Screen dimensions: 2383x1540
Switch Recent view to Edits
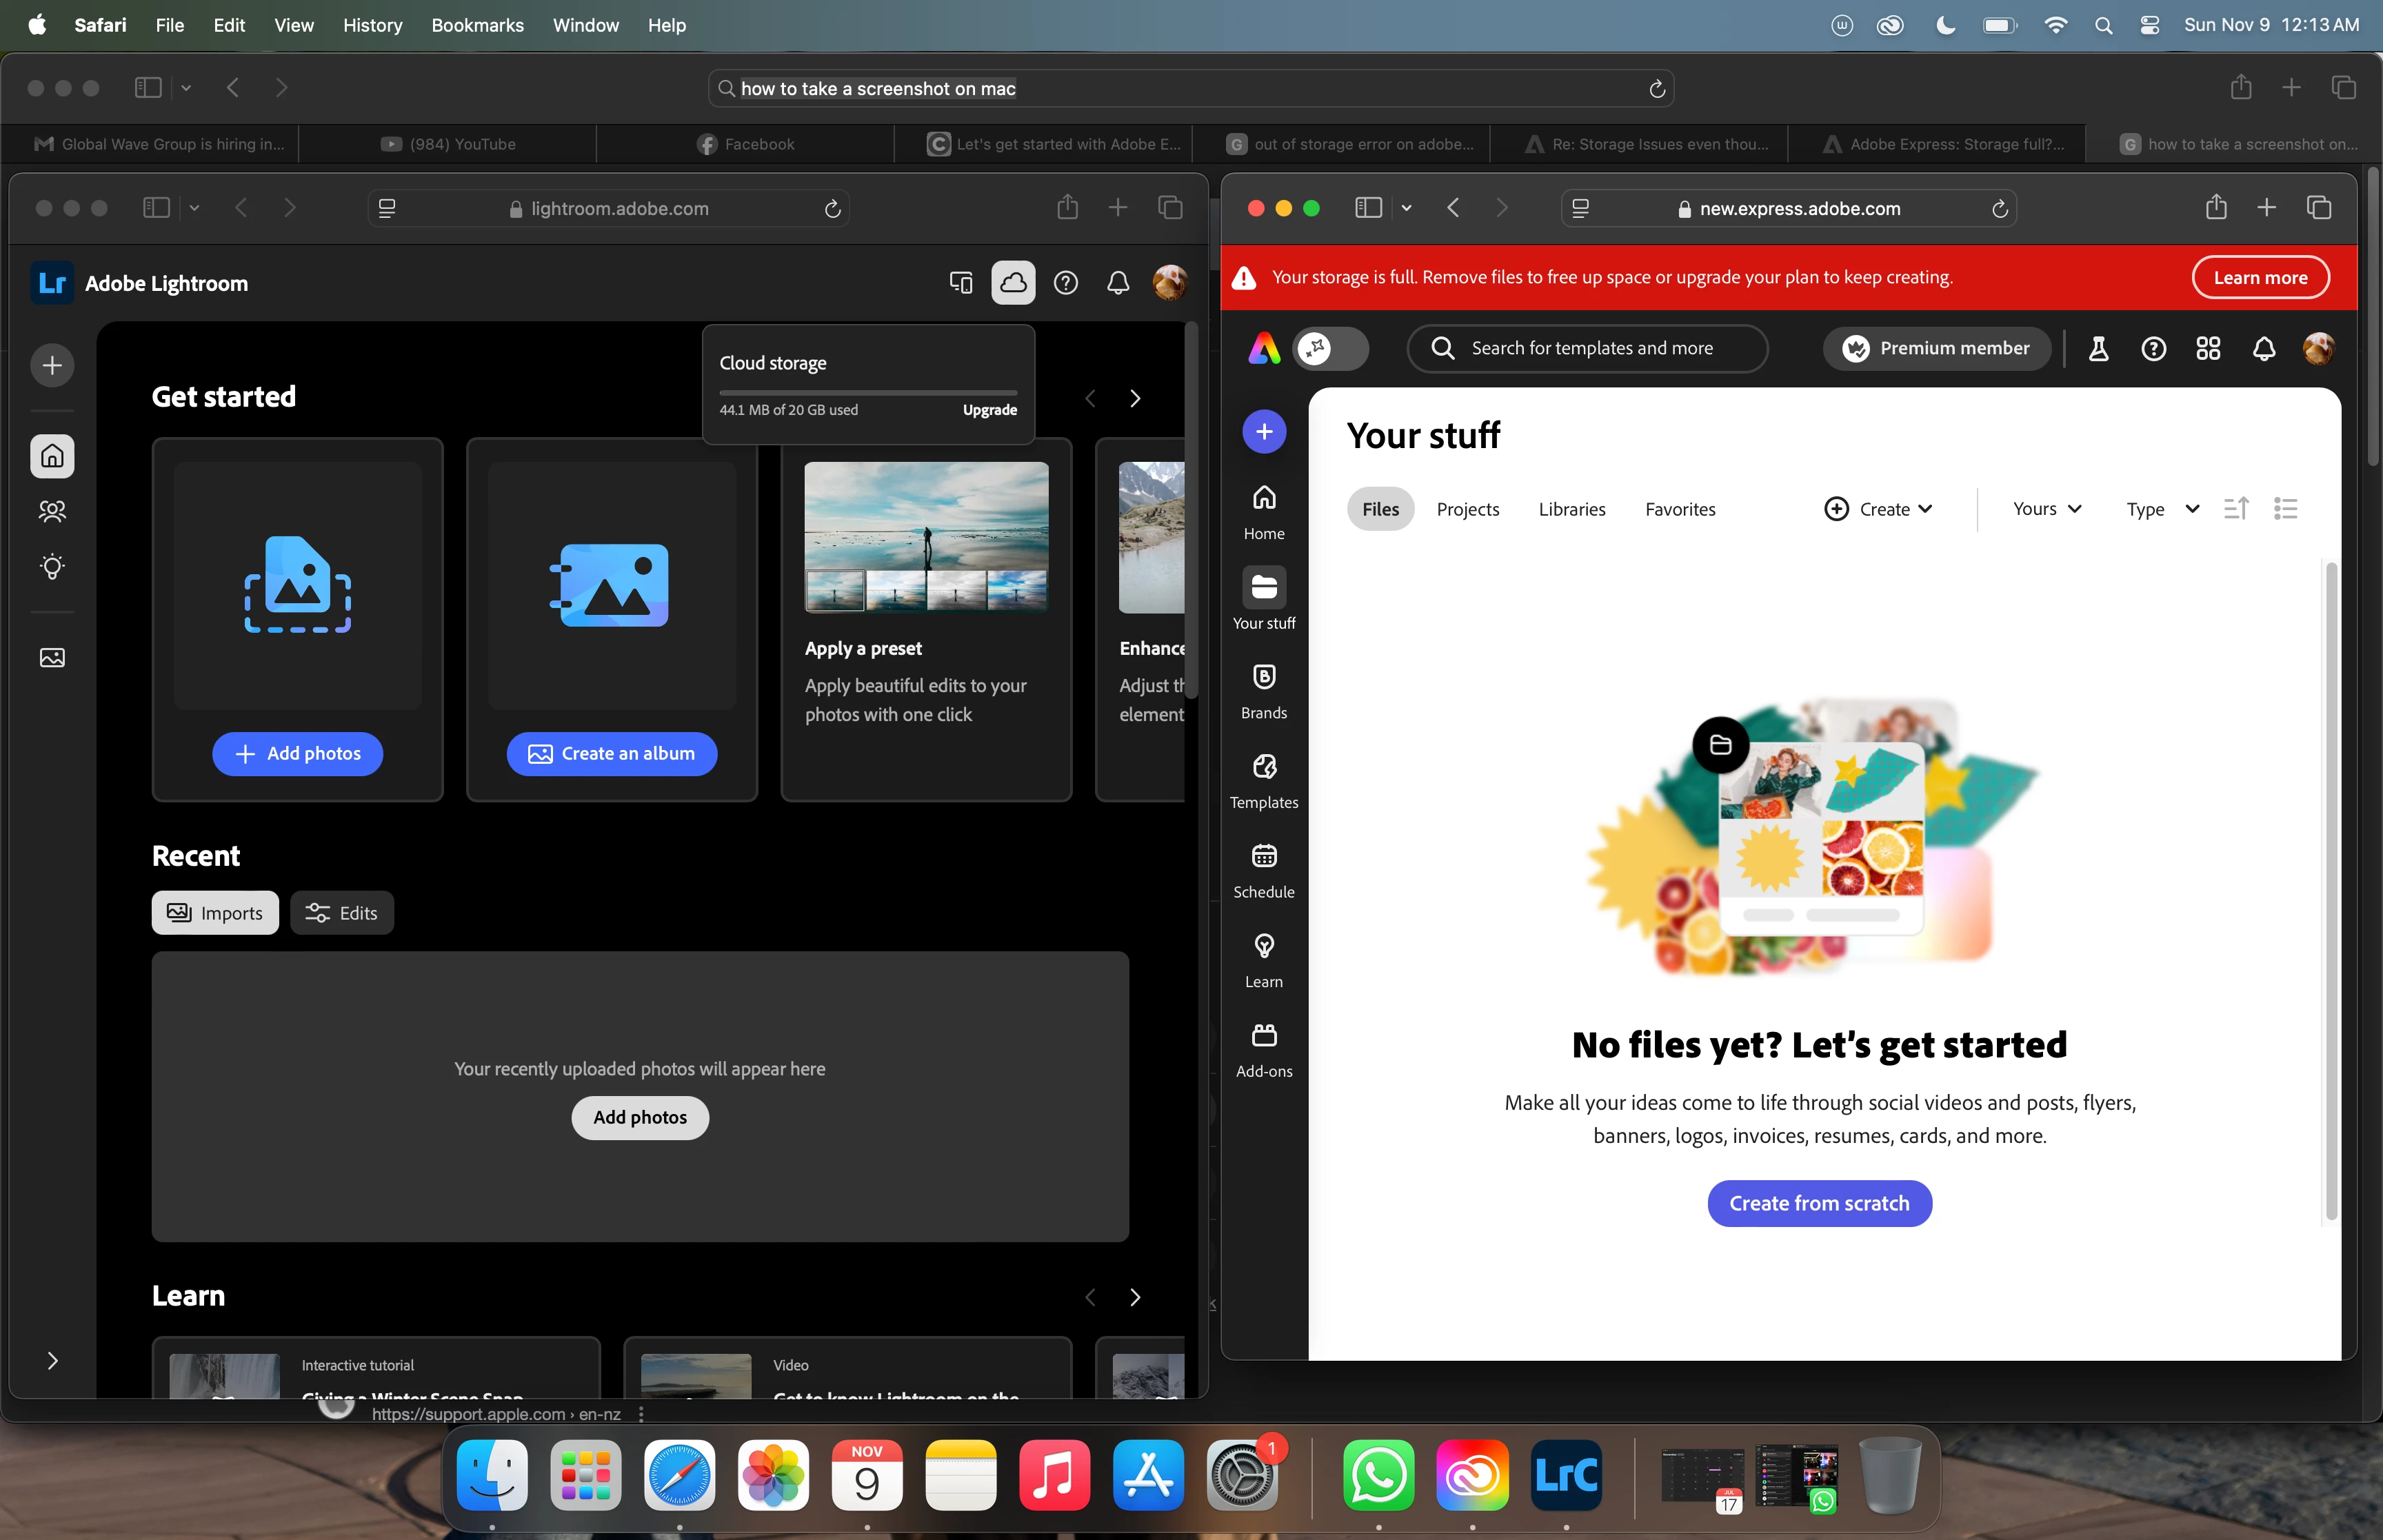pyautogui.click(x=342, y=913)
